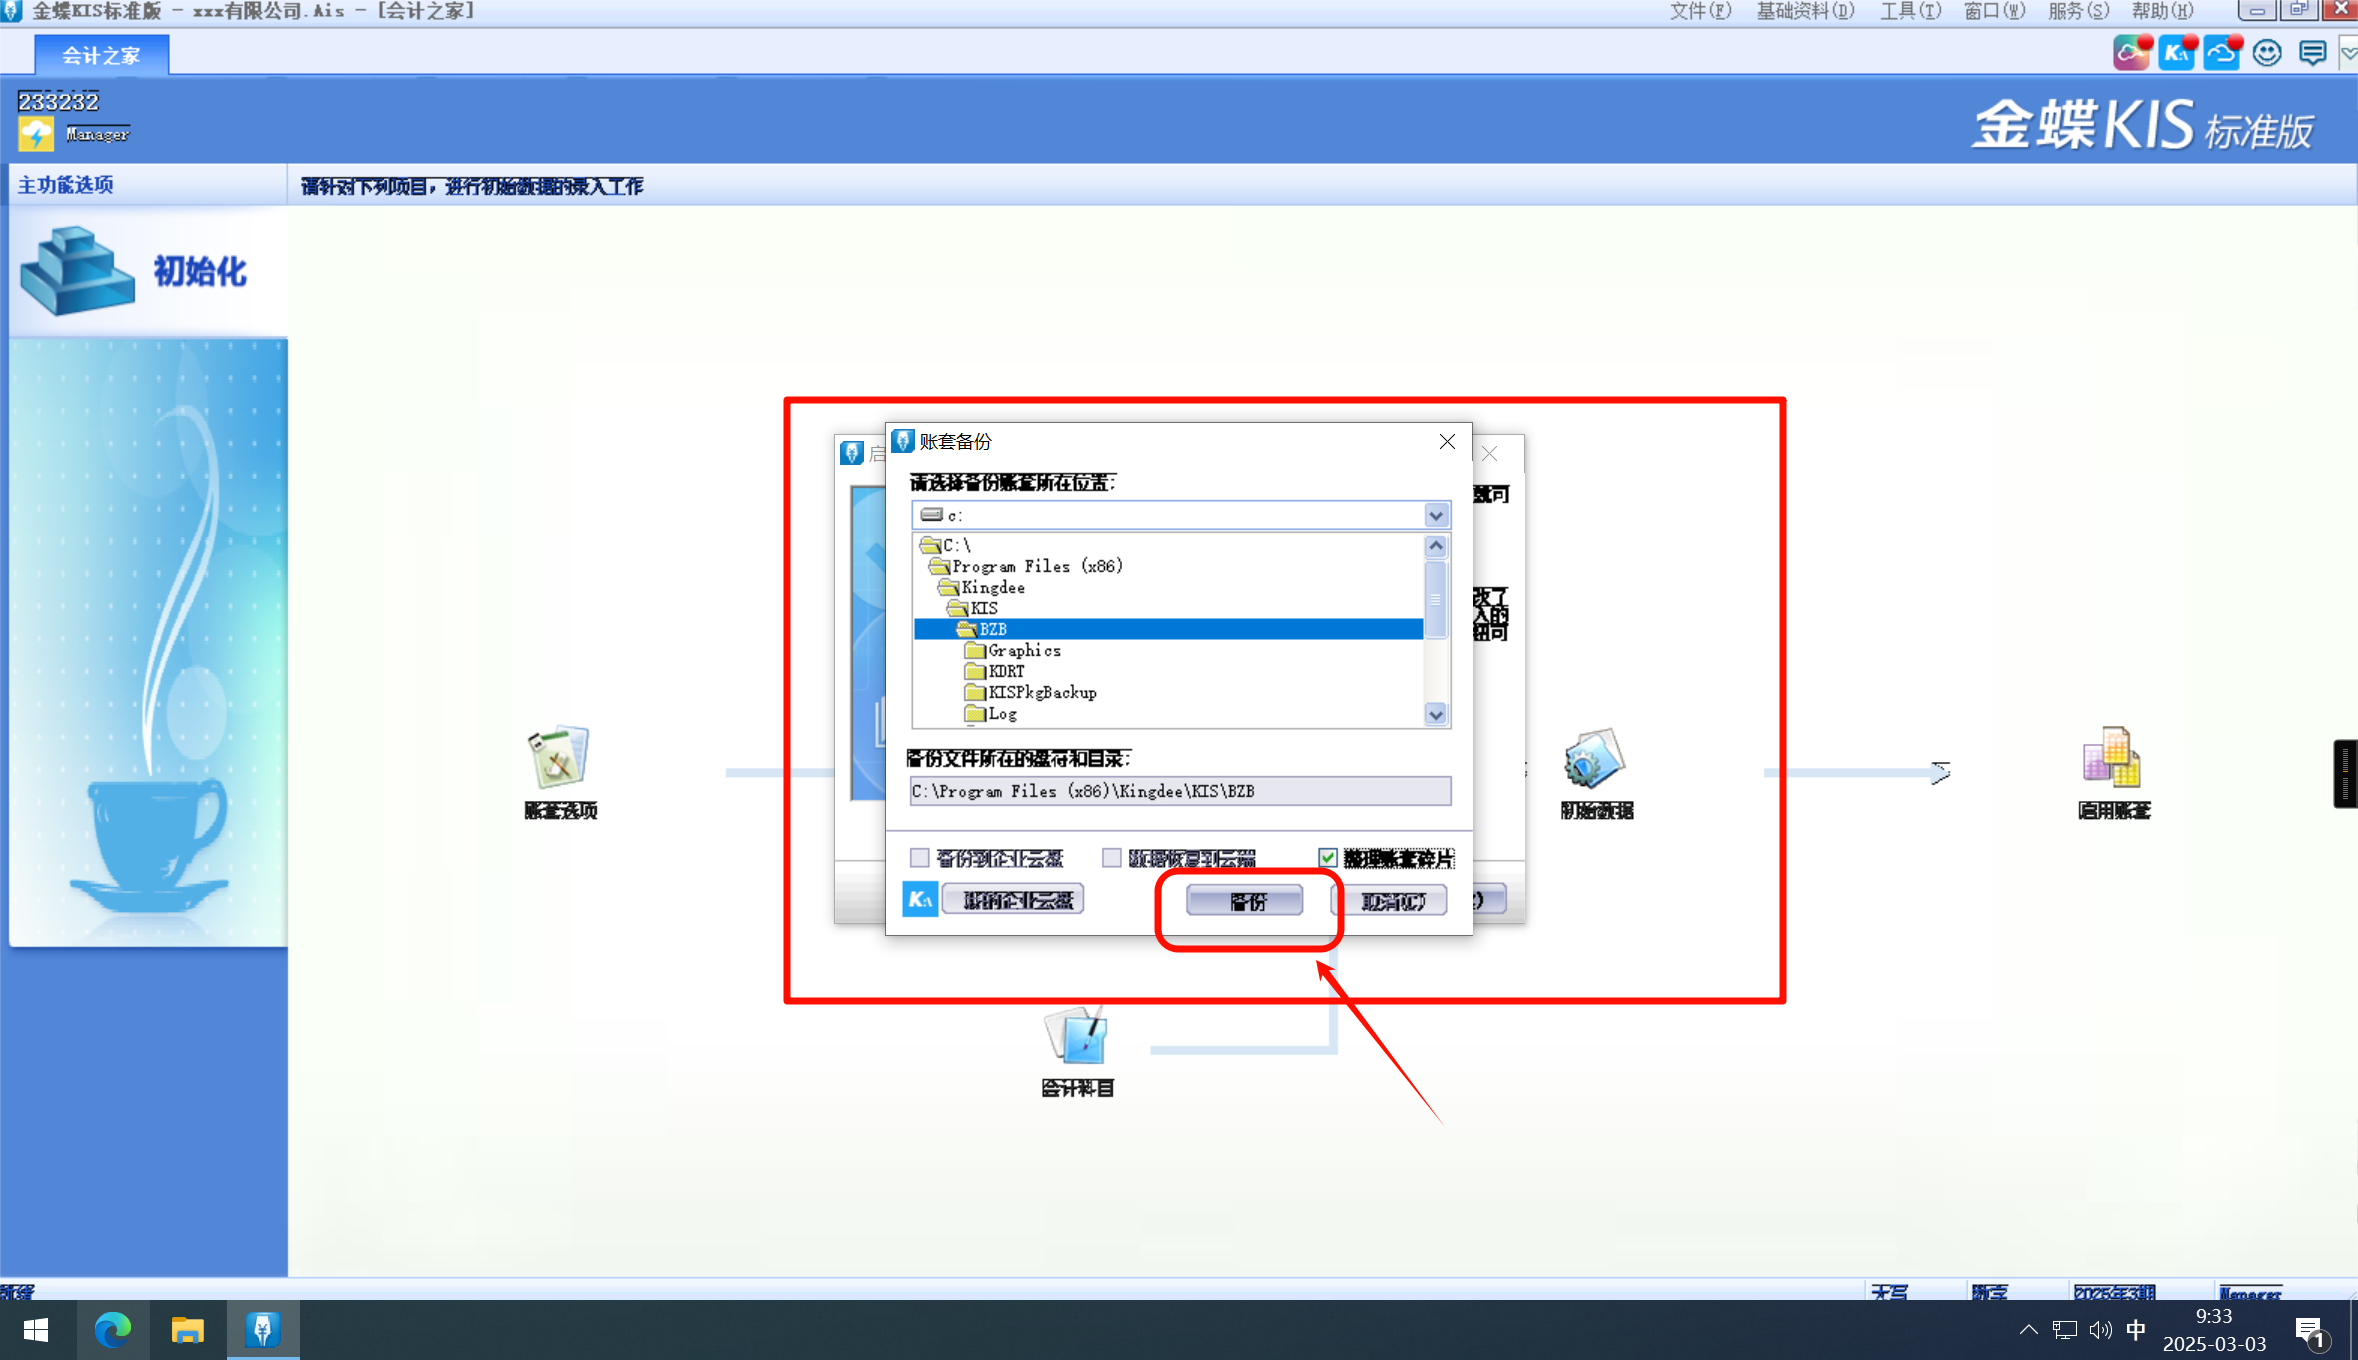Click the 备份 button
The width and height of the screenshot is (2358, 1360).
(1244, 901)
